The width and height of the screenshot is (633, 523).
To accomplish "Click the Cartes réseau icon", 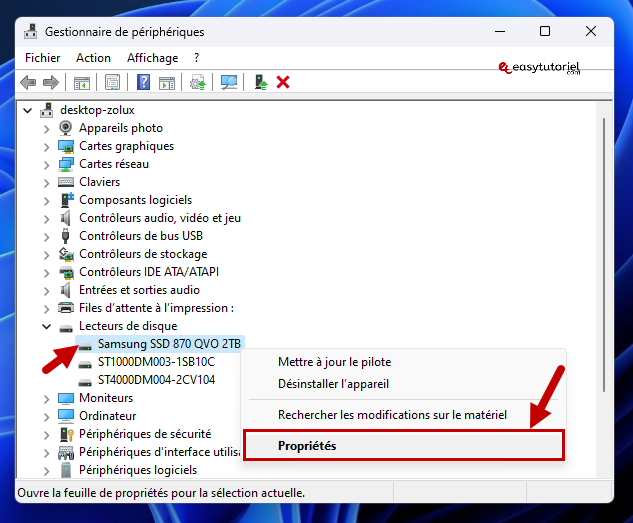I will click(x=66, y=164).
